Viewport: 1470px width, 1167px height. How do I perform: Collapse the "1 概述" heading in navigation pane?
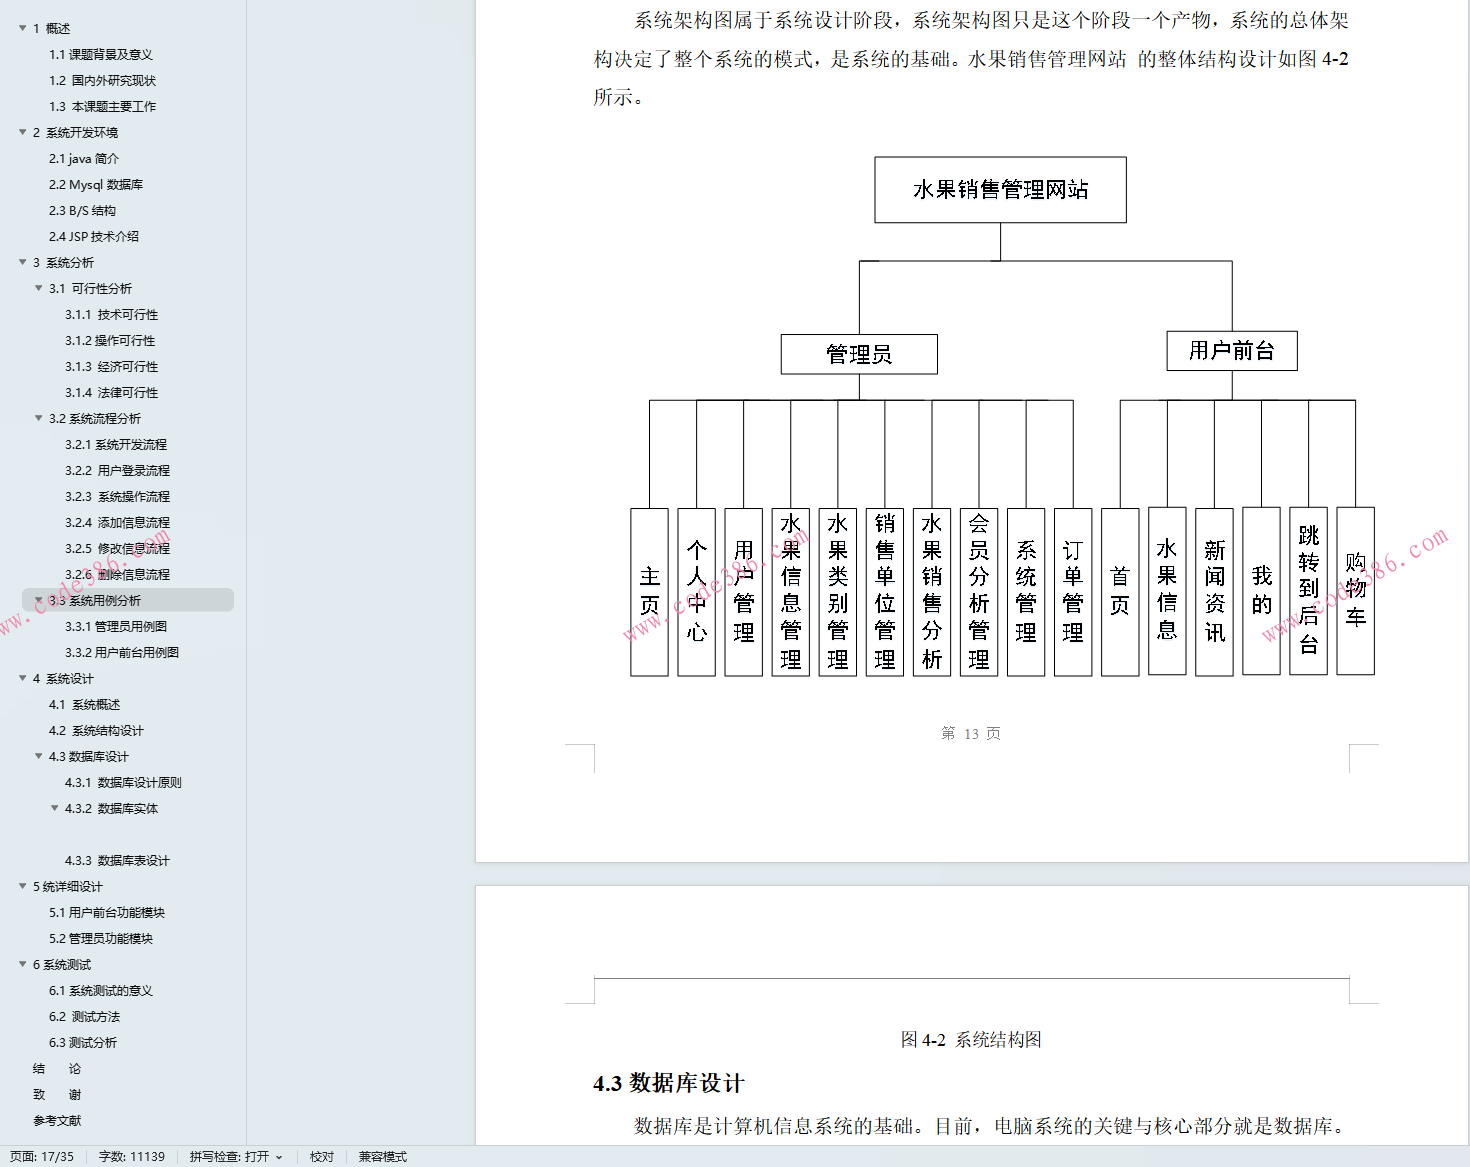pyautogui.click(x=24, y=28)
